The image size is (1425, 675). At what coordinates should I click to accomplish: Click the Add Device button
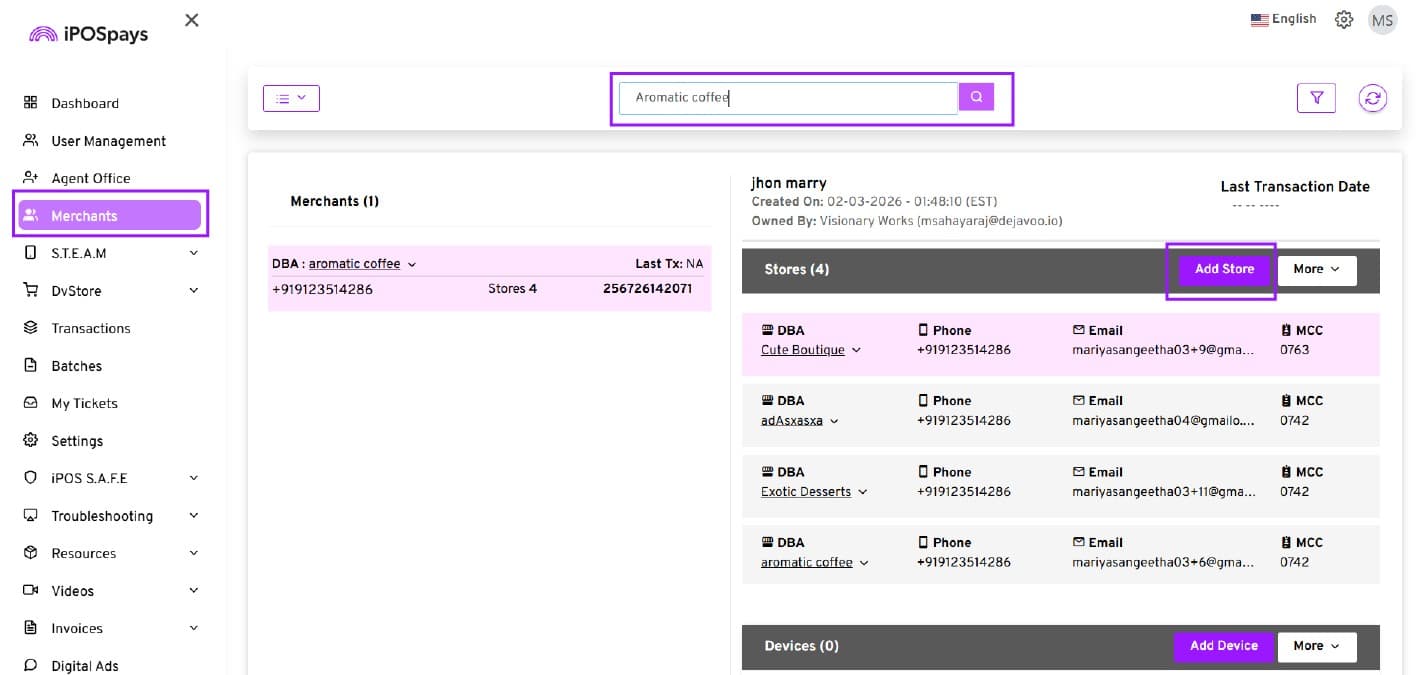coord(1223,646)
